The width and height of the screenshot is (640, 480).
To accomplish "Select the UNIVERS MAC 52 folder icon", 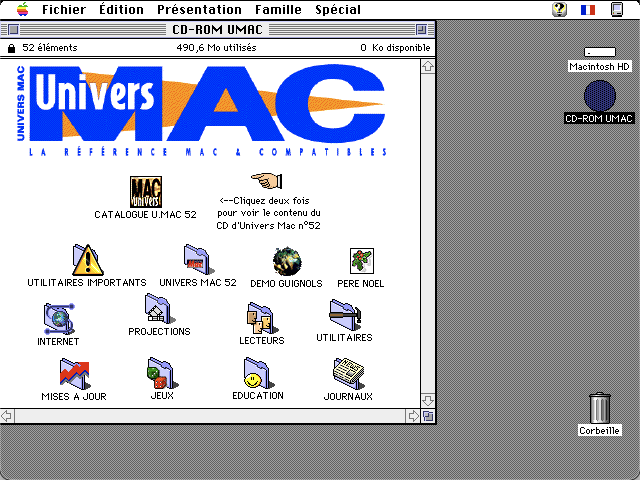I will click(x=198, y=260).
